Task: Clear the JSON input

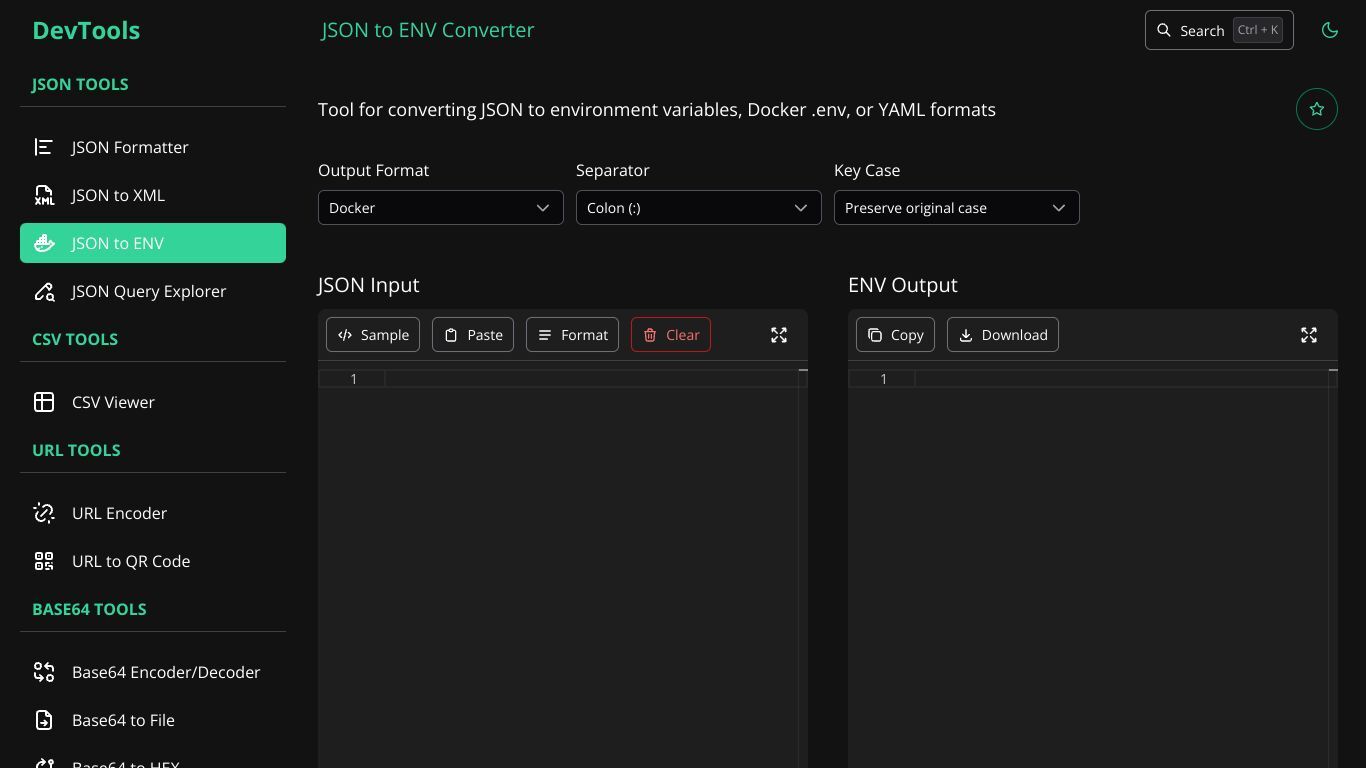Action: click(x=671, y=335)
